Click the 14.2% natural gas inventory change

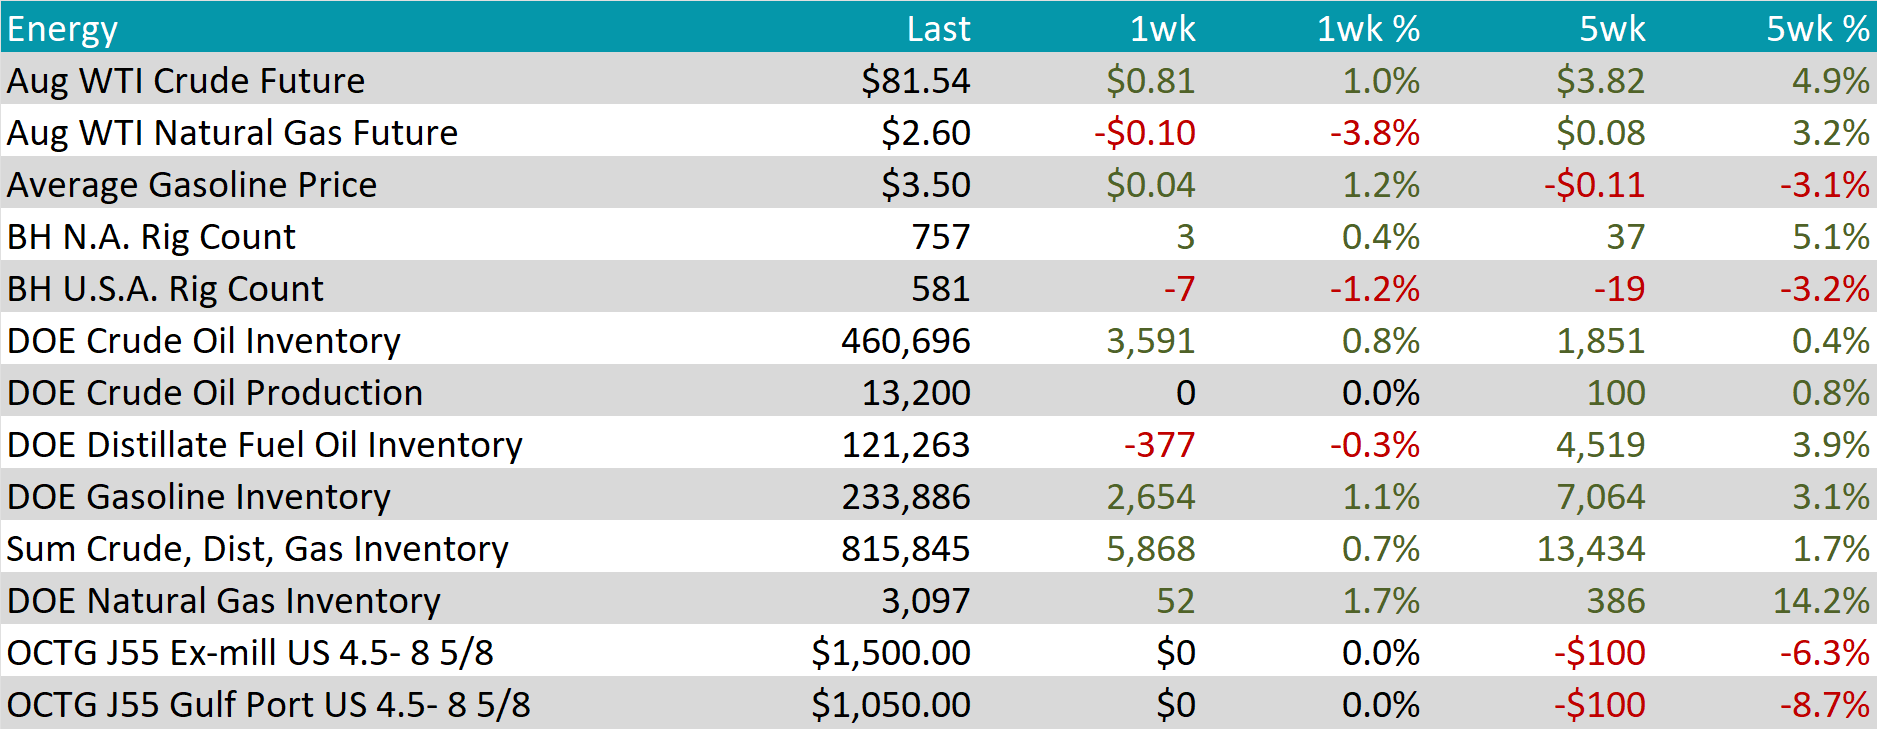[x=1820, y=601]
